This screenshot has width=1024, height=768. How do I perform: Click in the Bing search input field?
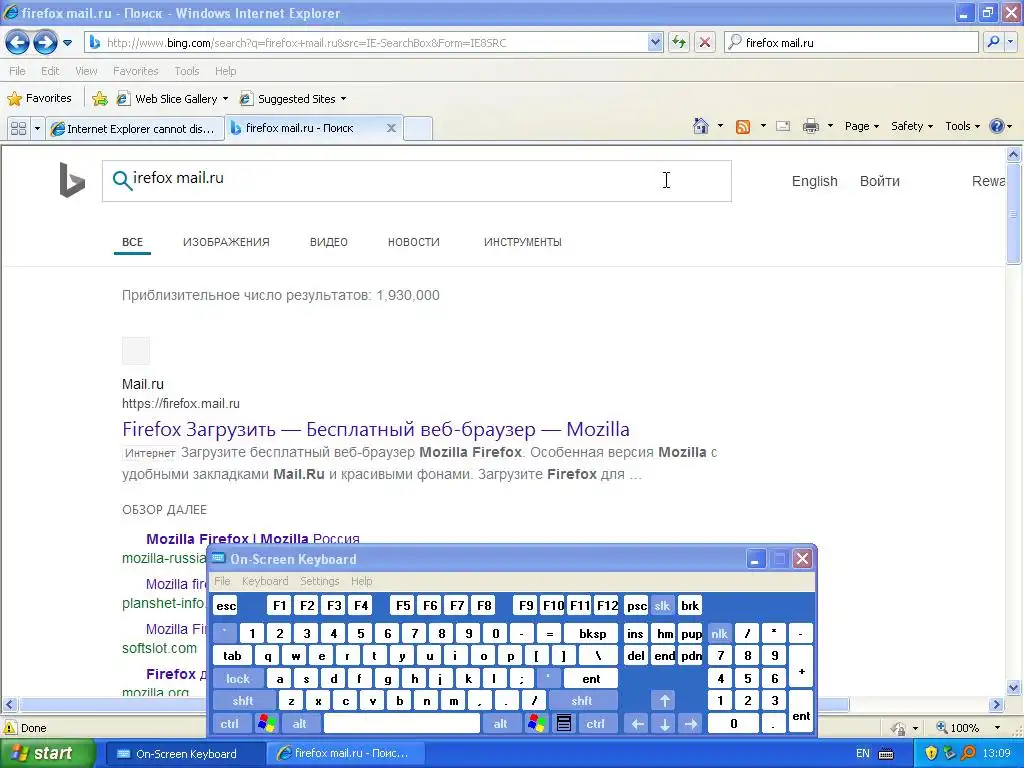pos(417,181)
